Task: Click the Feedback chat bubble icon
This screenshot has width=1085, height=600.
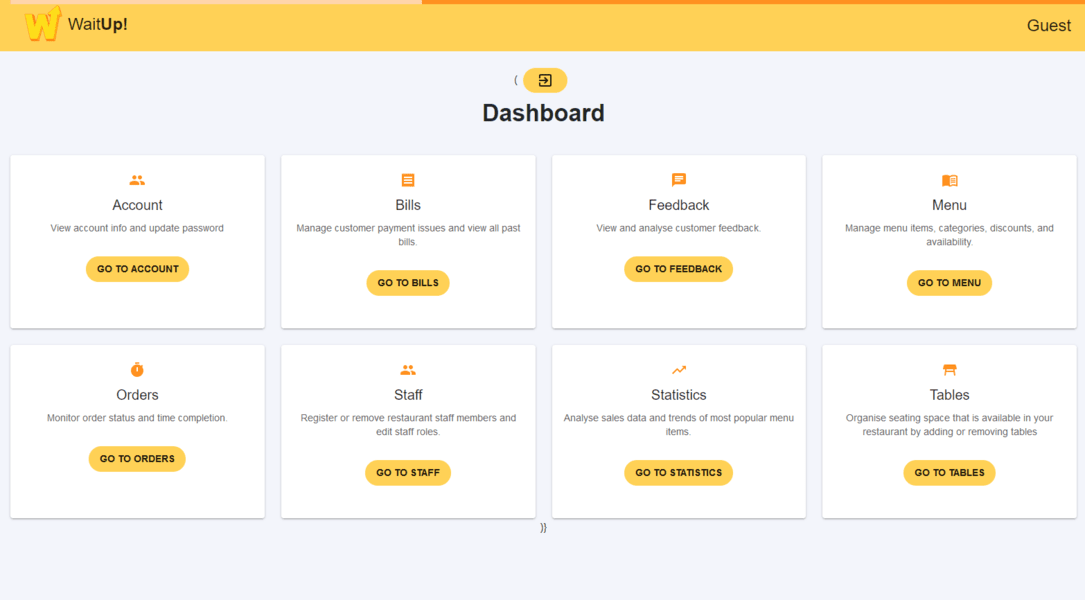Action: (679, 180)
